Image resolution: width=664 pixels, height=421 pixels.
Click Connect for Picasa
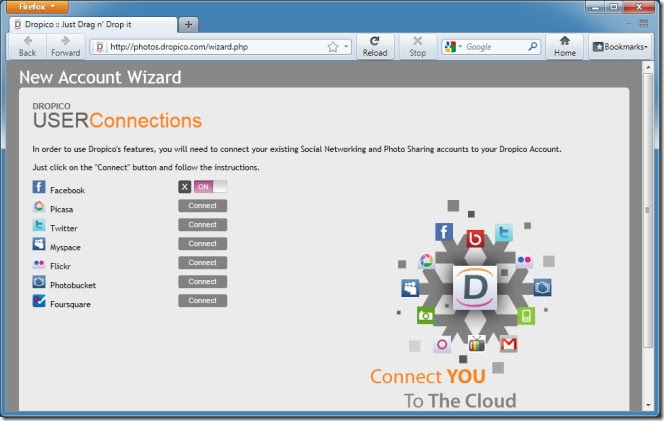202,206
